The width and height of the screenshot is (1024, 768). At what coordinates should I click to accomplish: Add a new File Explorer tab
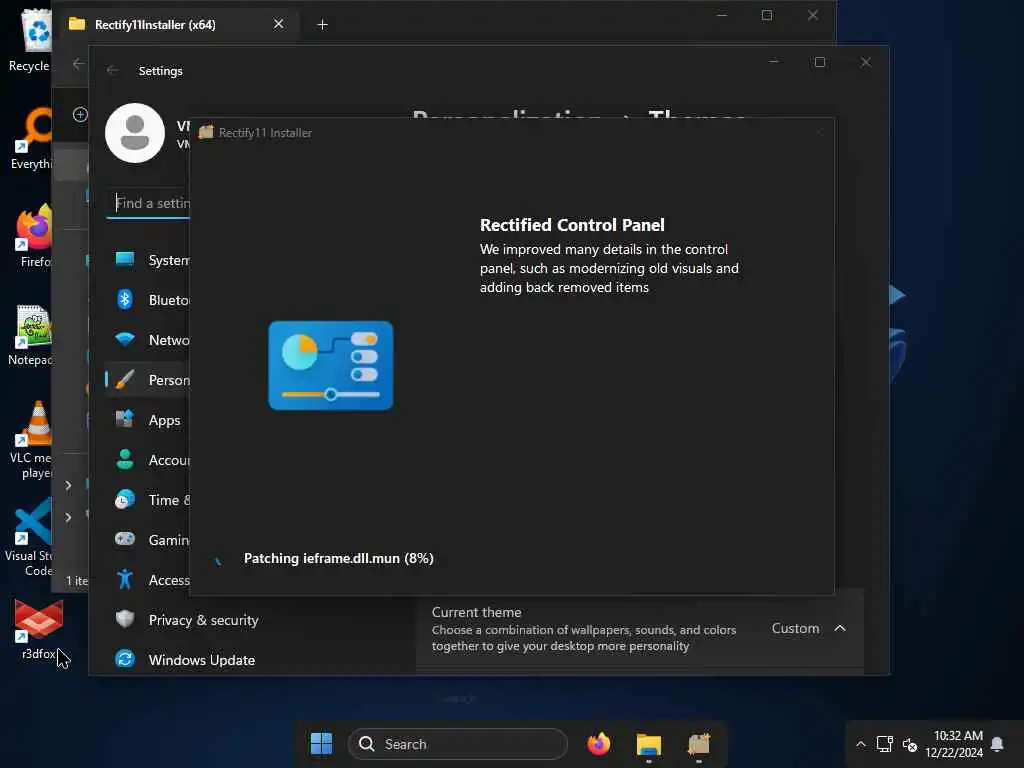[x=322, y=25]
